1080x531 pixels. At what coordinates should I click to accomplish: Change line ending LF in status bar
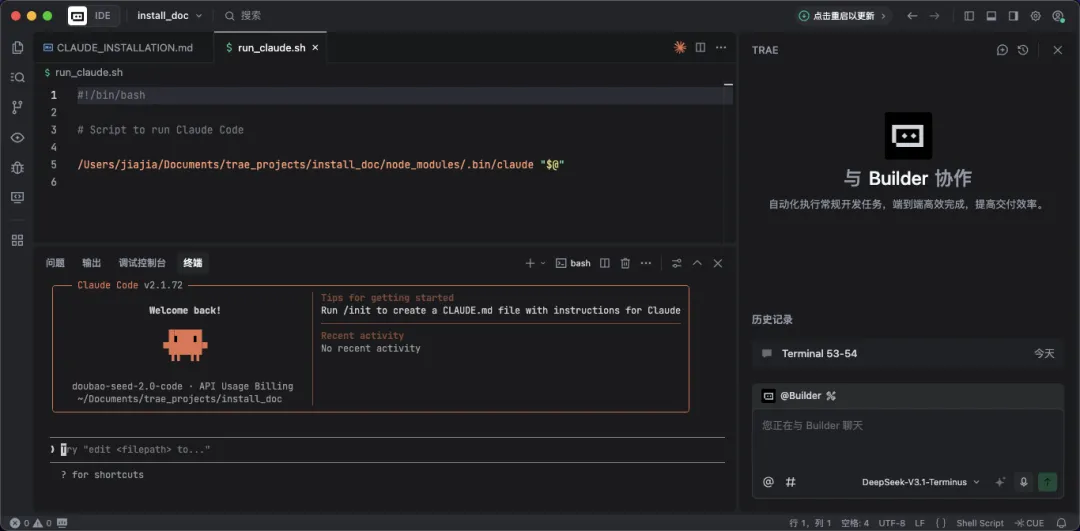pyautogui.click(x=919, y=523)
